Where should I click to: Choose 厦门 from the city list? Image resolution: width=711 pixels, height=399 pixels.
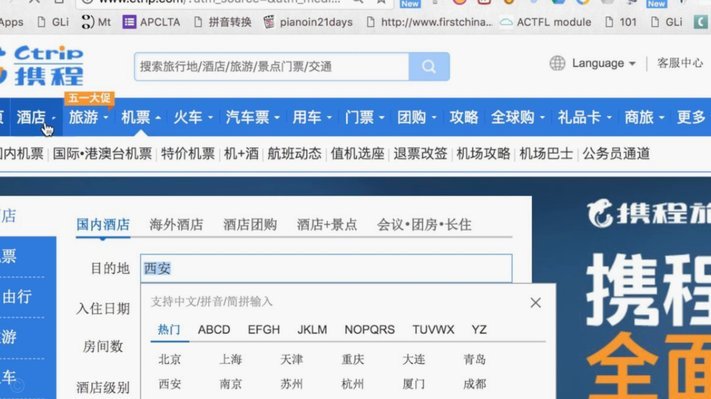[414, 384]
